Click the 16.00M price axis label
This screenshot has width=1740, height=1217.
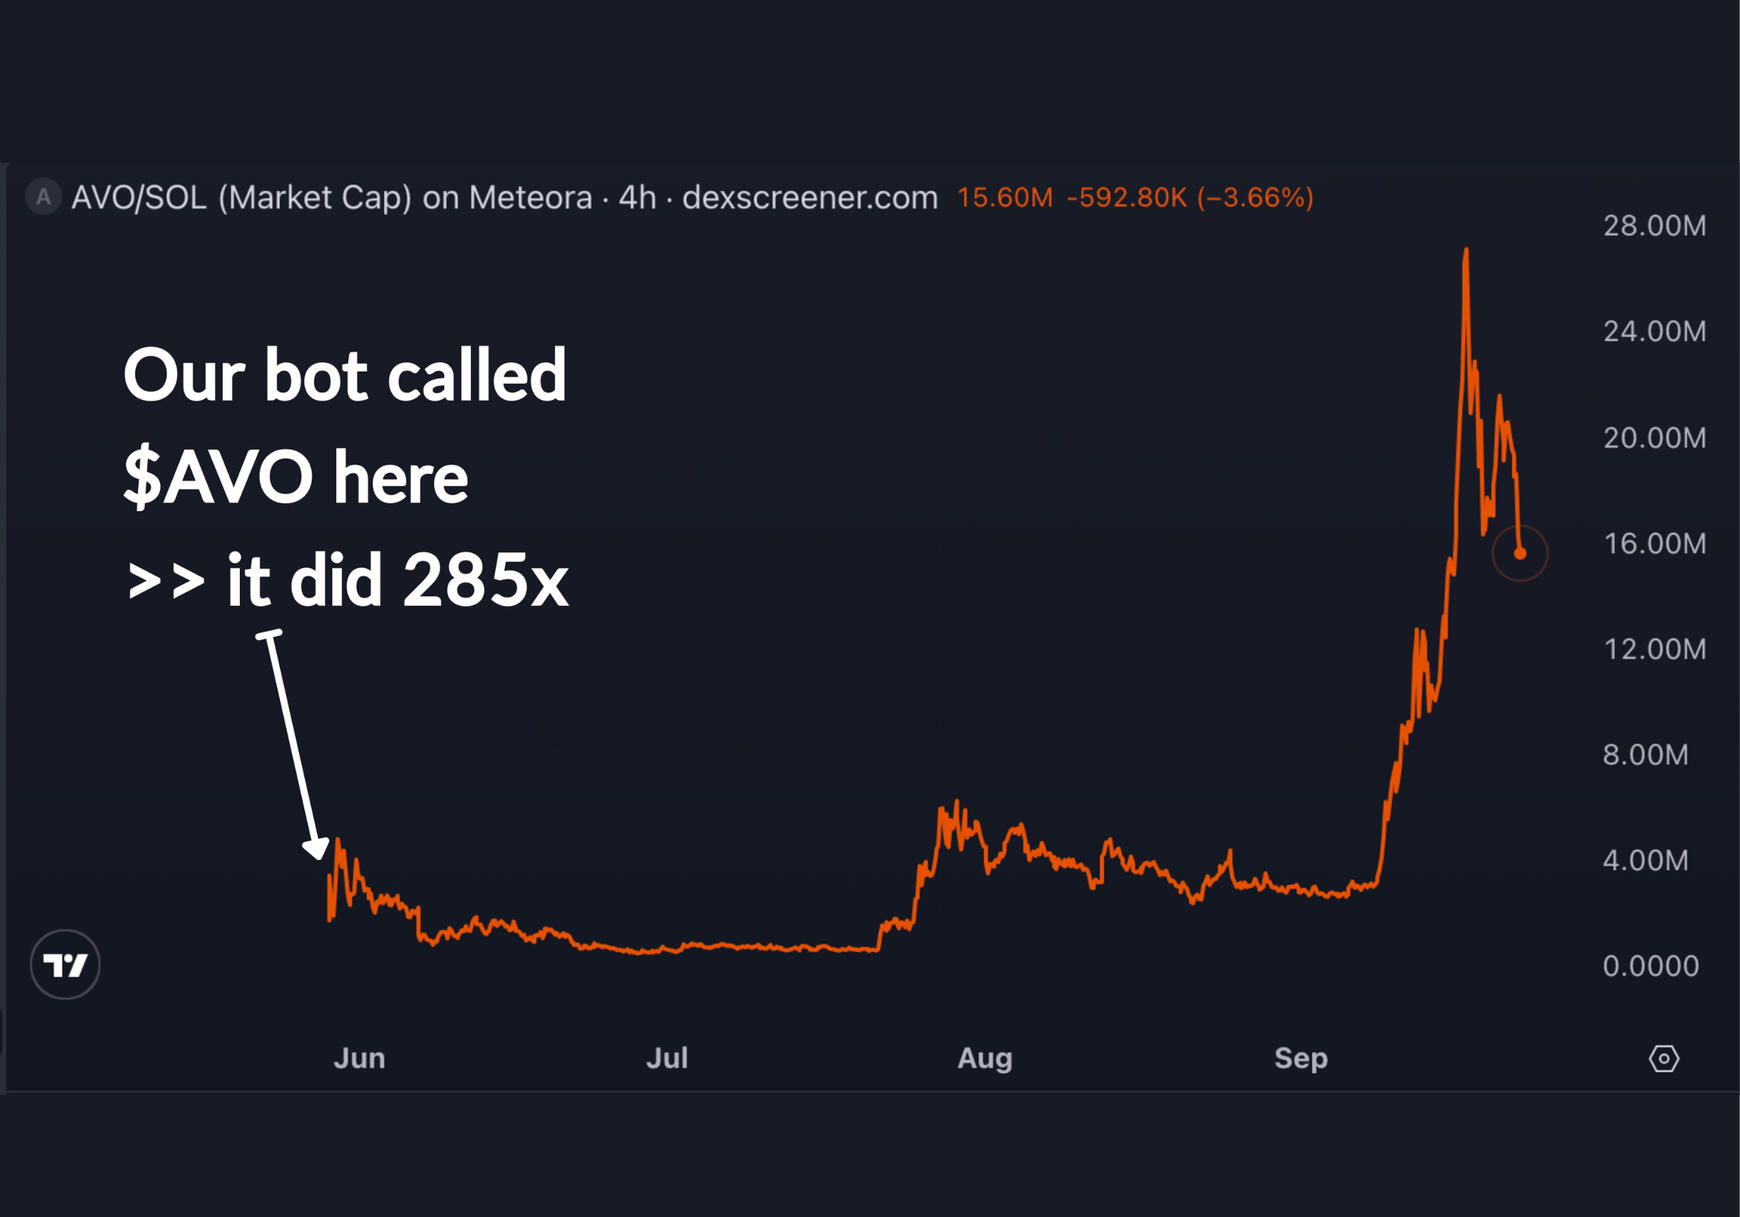click(x=1655, y=544)
